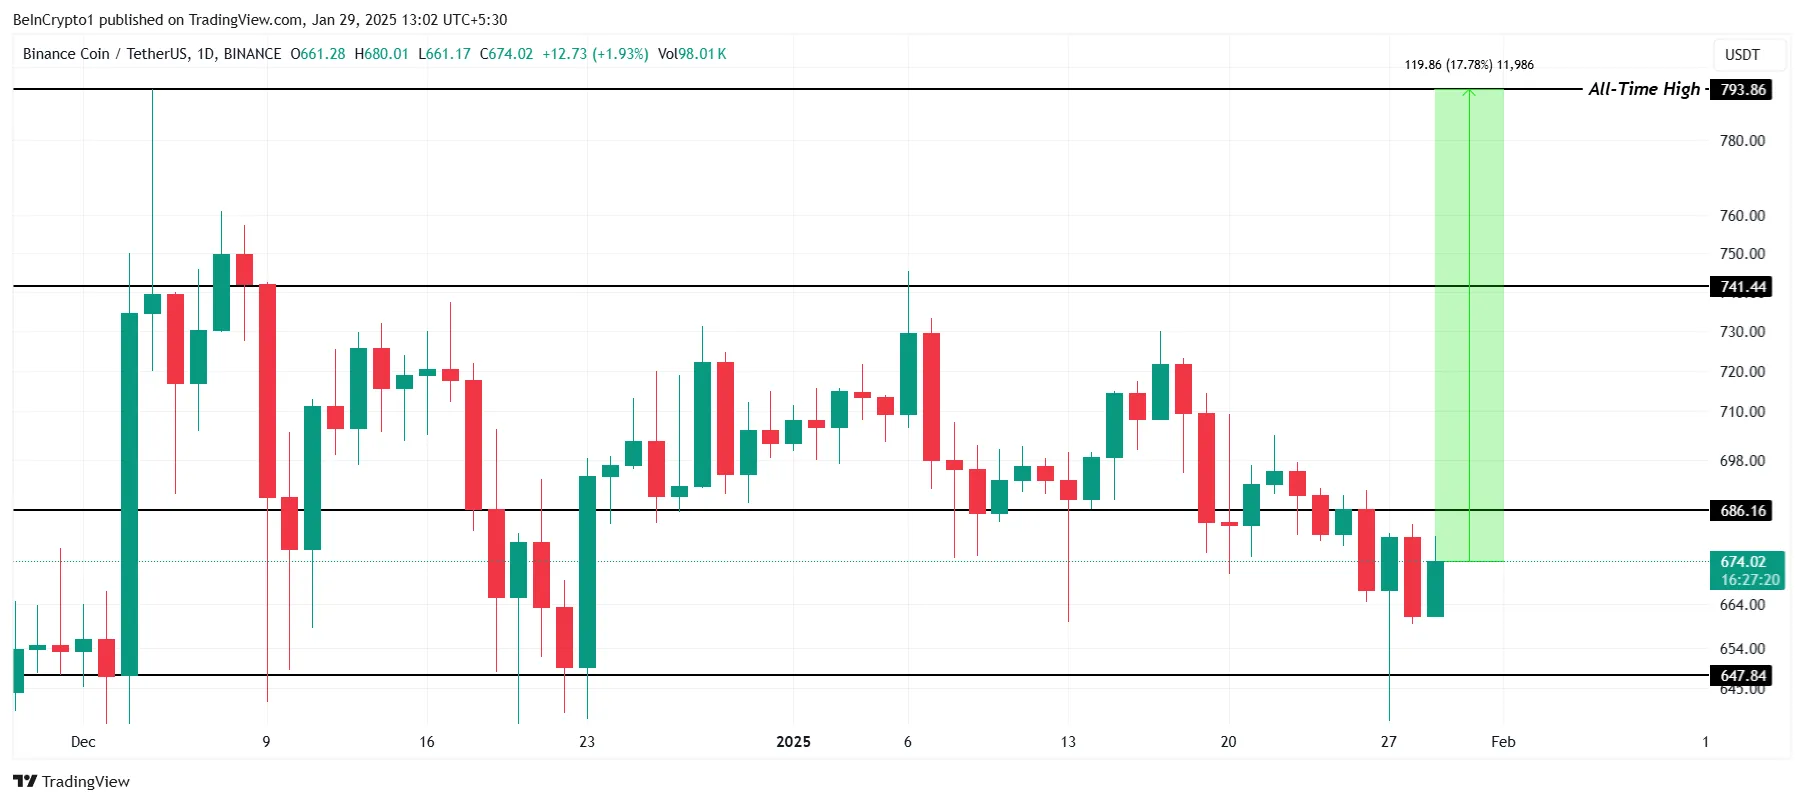
Task: Click the 780.00 price scale label
Action: coord(1742,141)
